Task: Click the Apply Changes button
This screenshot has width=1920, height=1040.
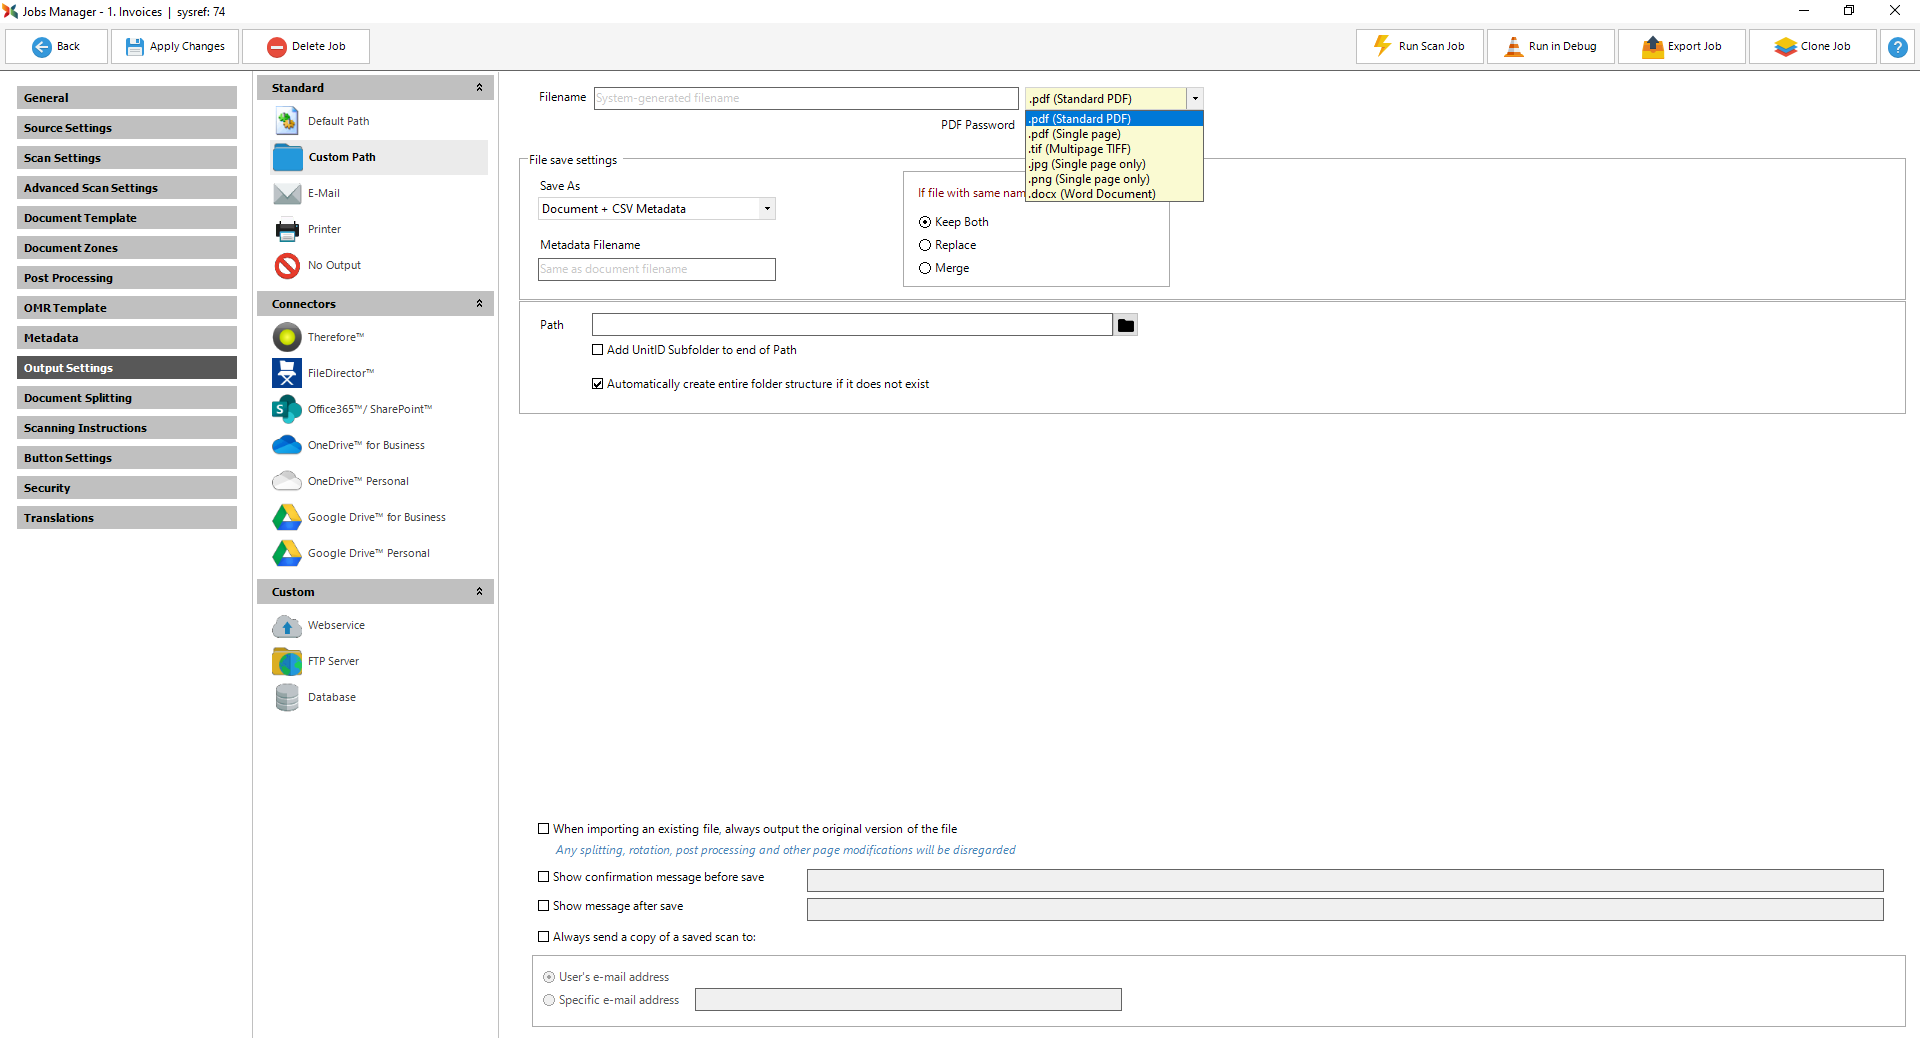Action: coord(175,47)
